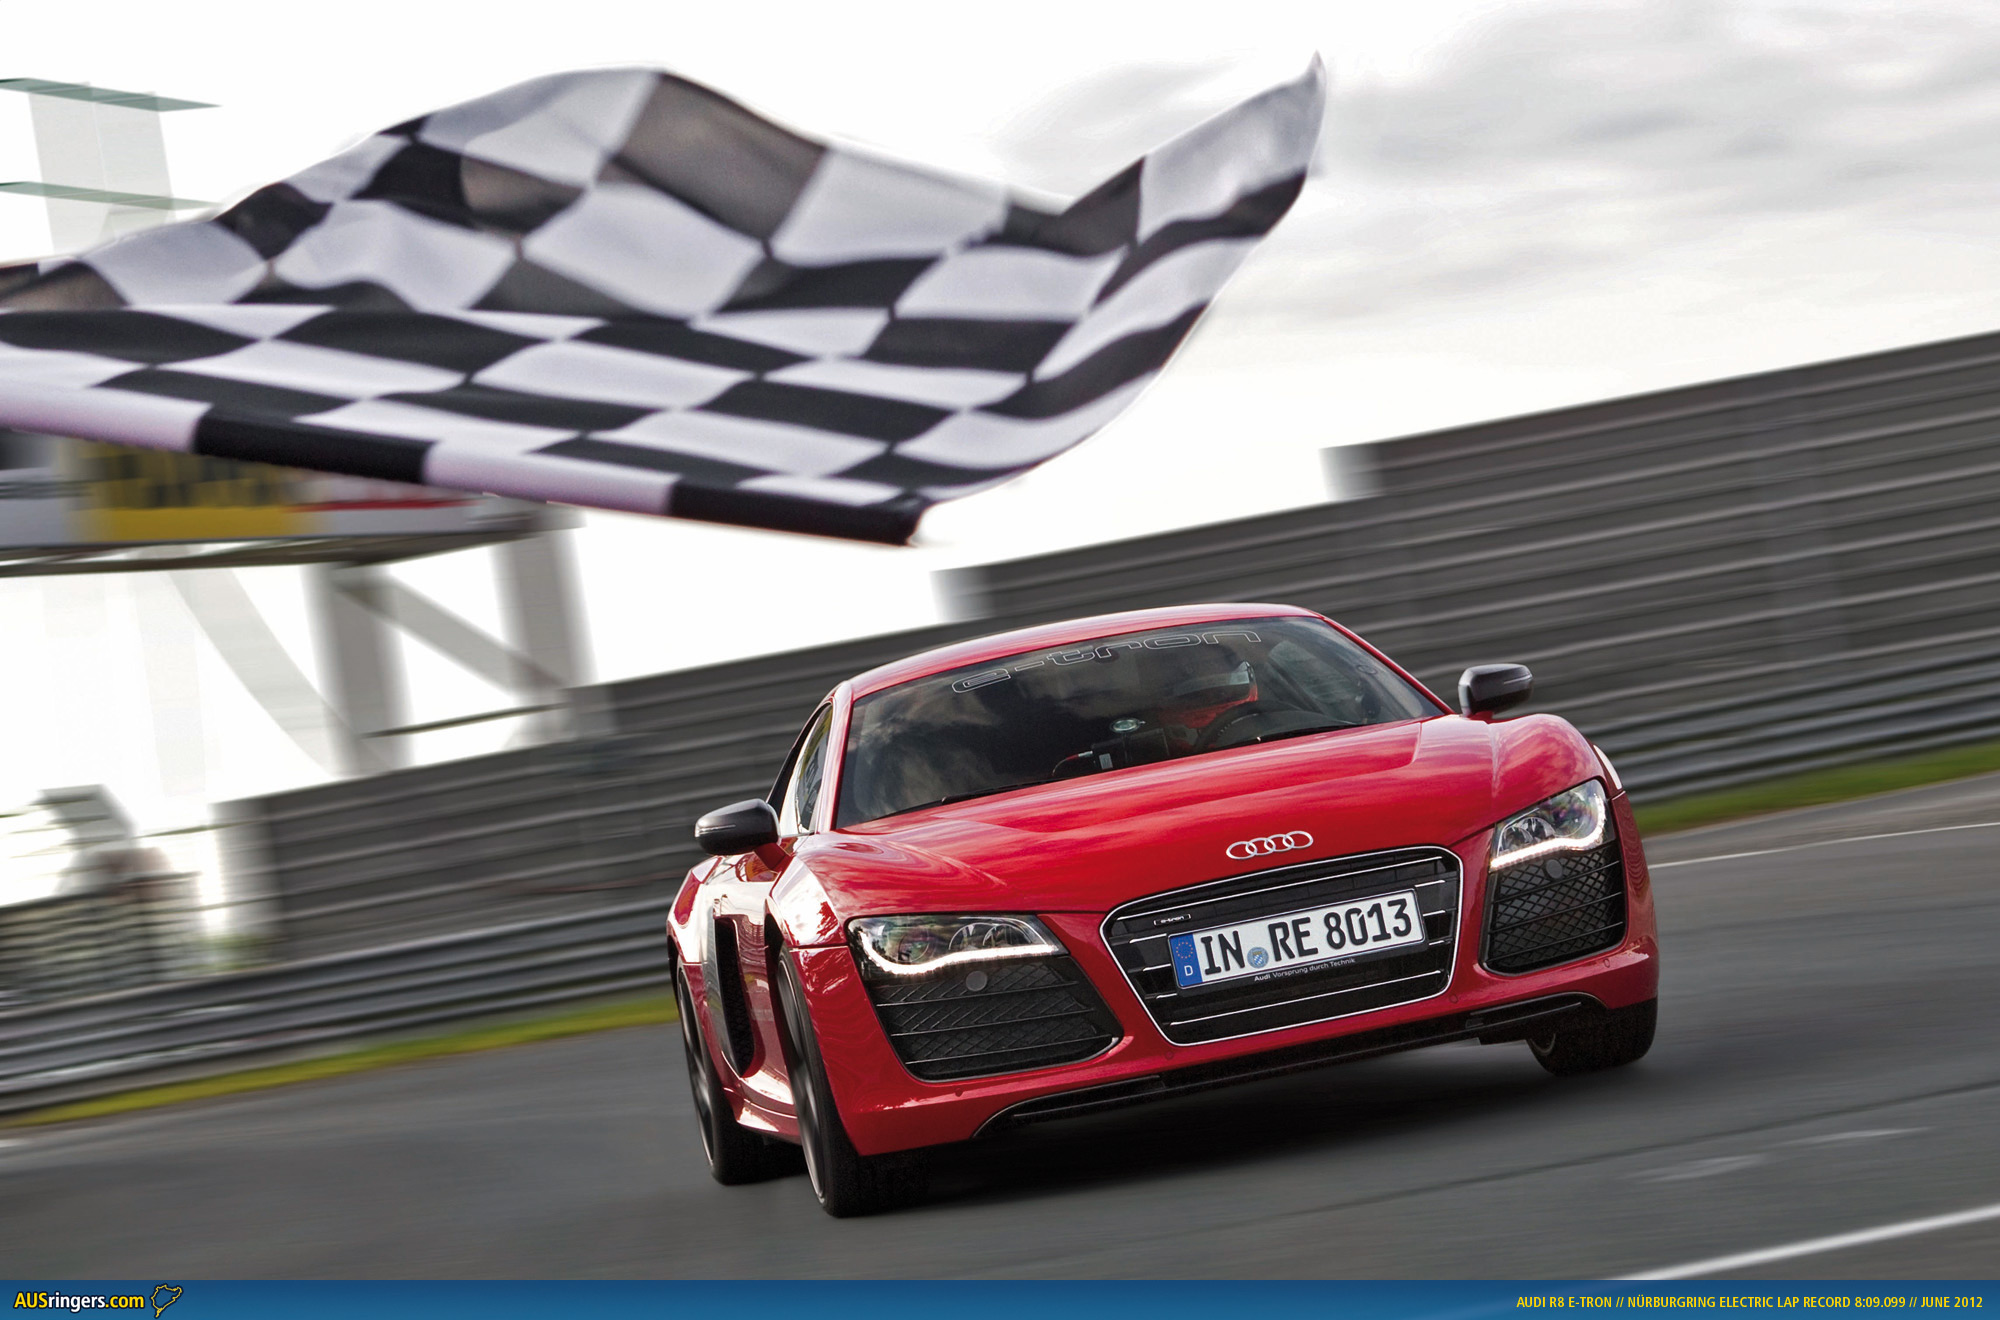The width and height of the screenshot is (2000, 1320).
Task: Click the AUSringers.com logo text
Action: (79, 1301)
